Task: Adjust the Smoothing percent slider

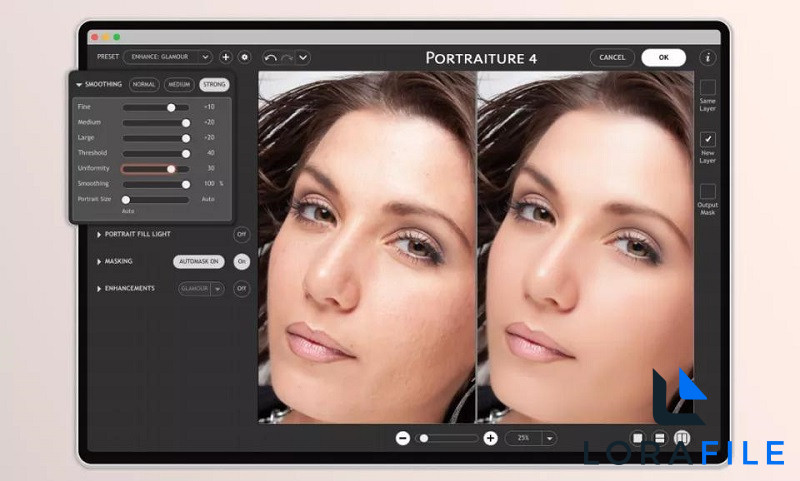Action: 156,184
